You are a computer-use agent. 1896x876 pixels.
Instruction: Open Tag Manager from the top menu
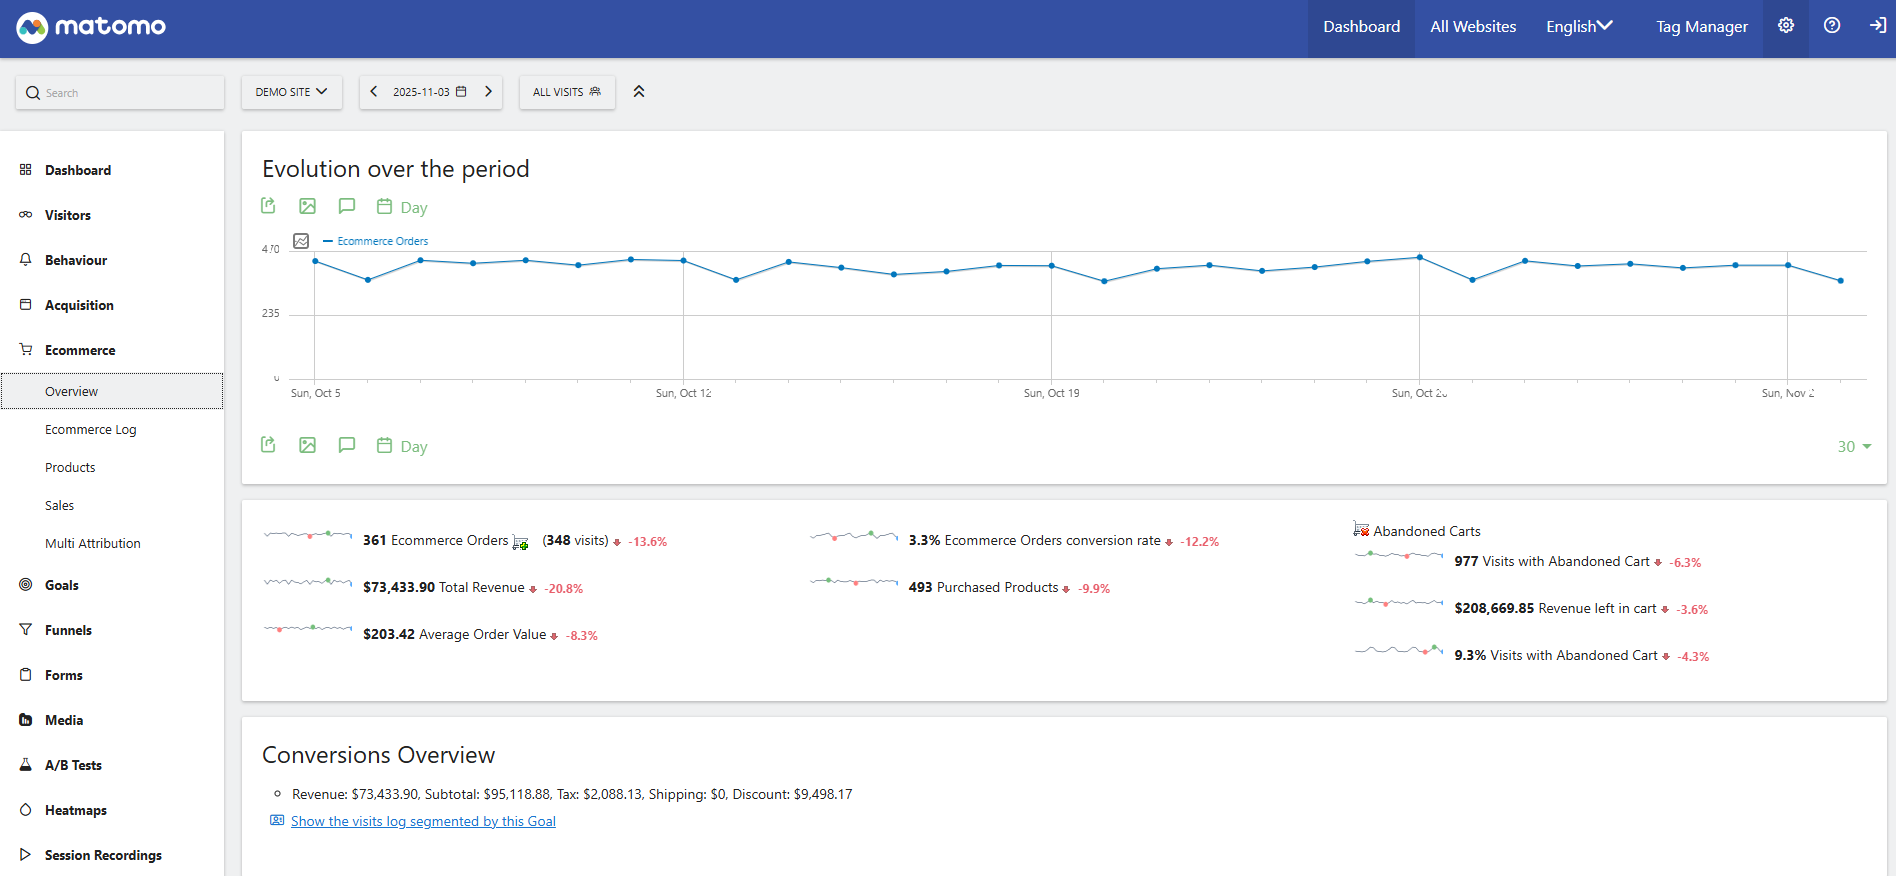click(1701, 27)
